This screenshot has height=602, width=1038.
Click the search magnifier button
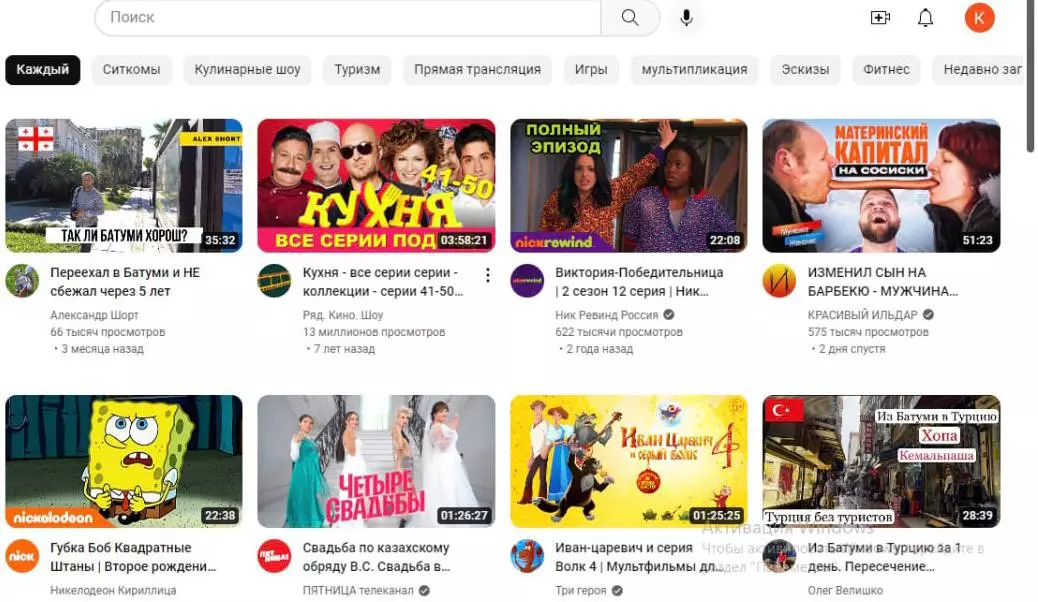tap(630, 17)
